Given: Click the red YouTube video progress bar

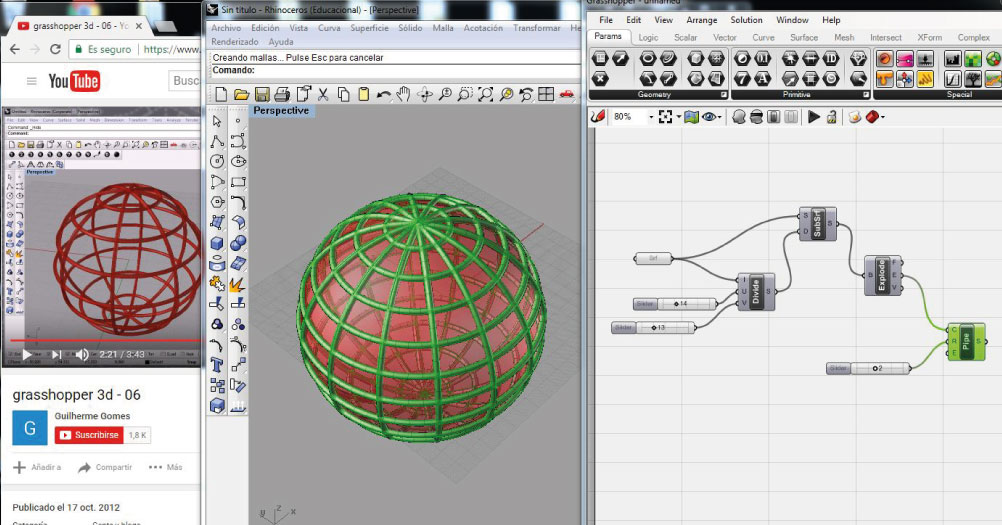Looking at the screenshot, I should (103, 341).
